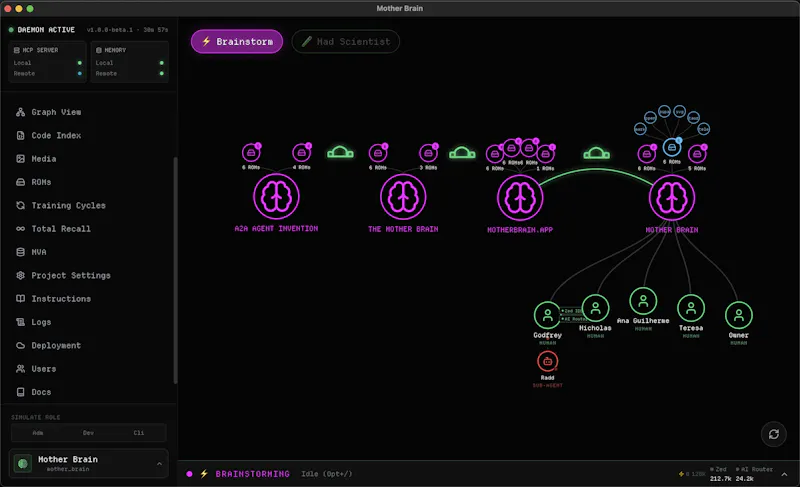
Task: Click the Users people icon
Action: tap(20, 369)
